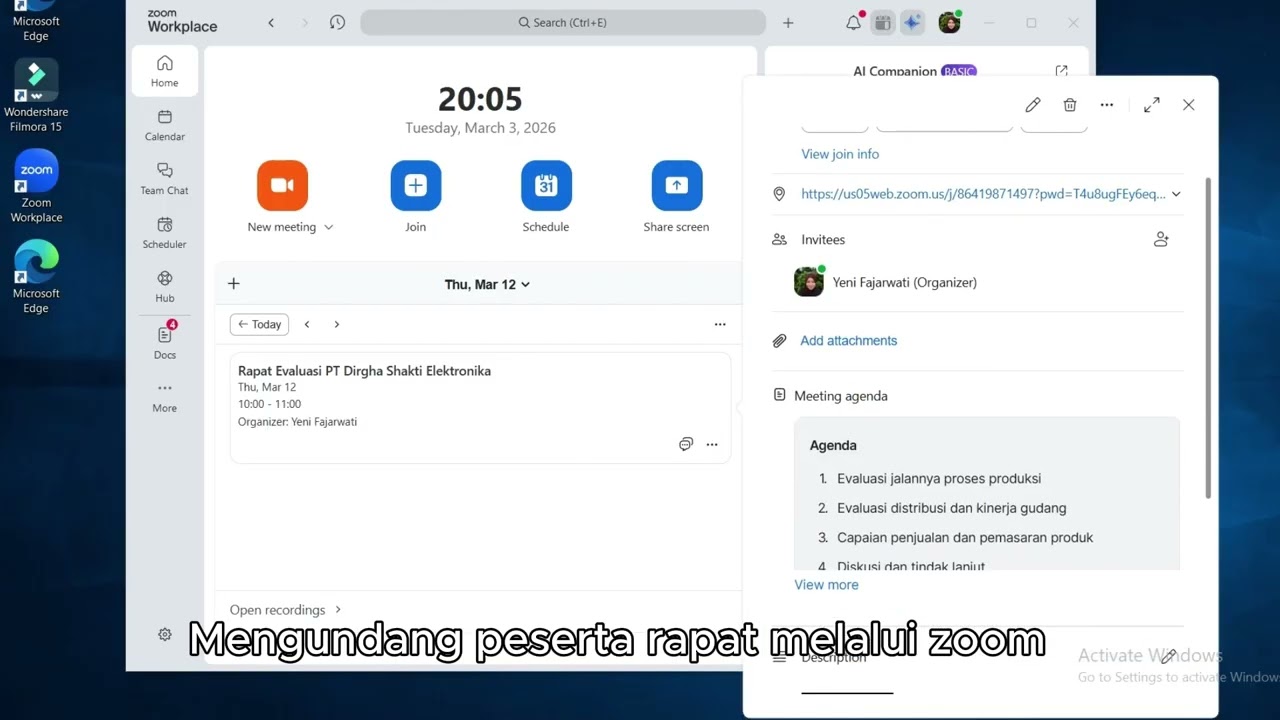Start a New meeting
Viewport: 1280px width, 720px height.
pos(282,186)
